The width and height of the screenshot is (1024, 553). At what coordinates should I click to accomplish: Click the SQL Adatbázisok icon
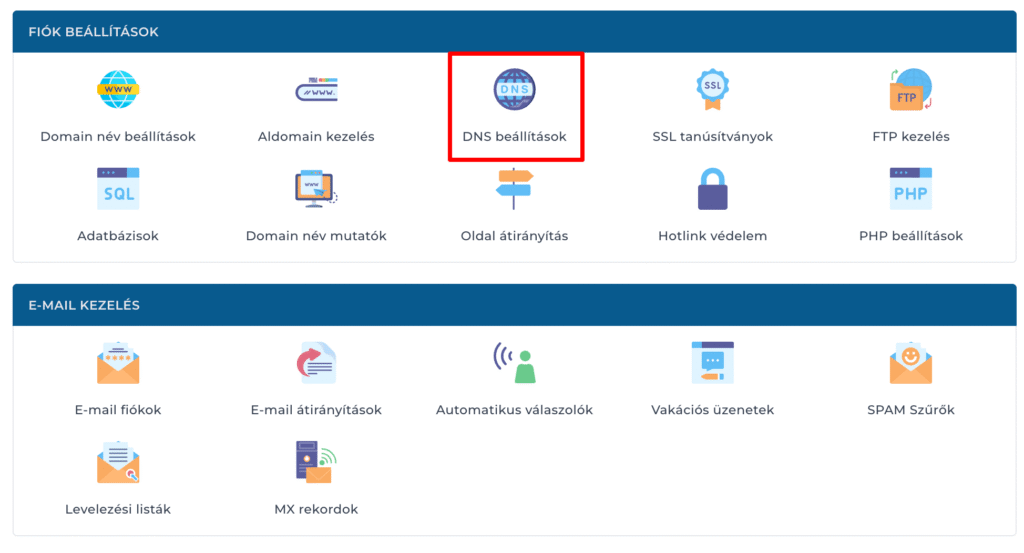click(x=118, y=189)
